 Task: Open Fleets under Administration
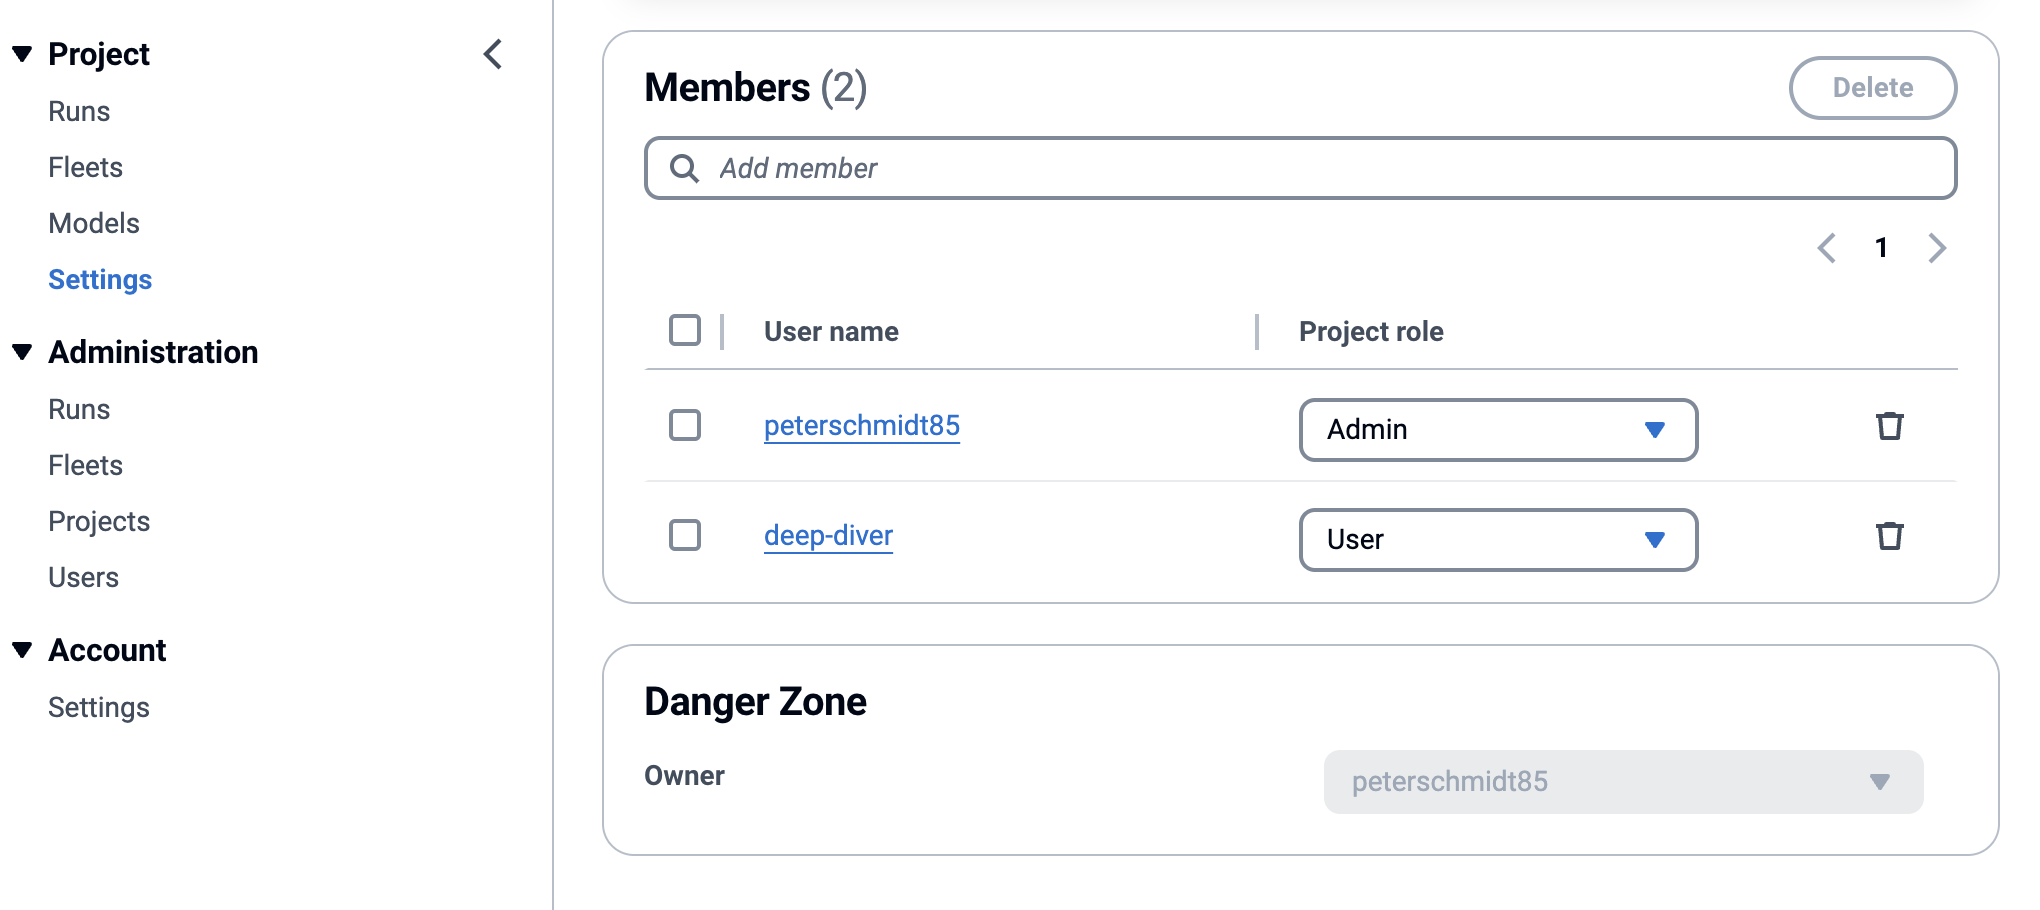(x=85, y=465)
